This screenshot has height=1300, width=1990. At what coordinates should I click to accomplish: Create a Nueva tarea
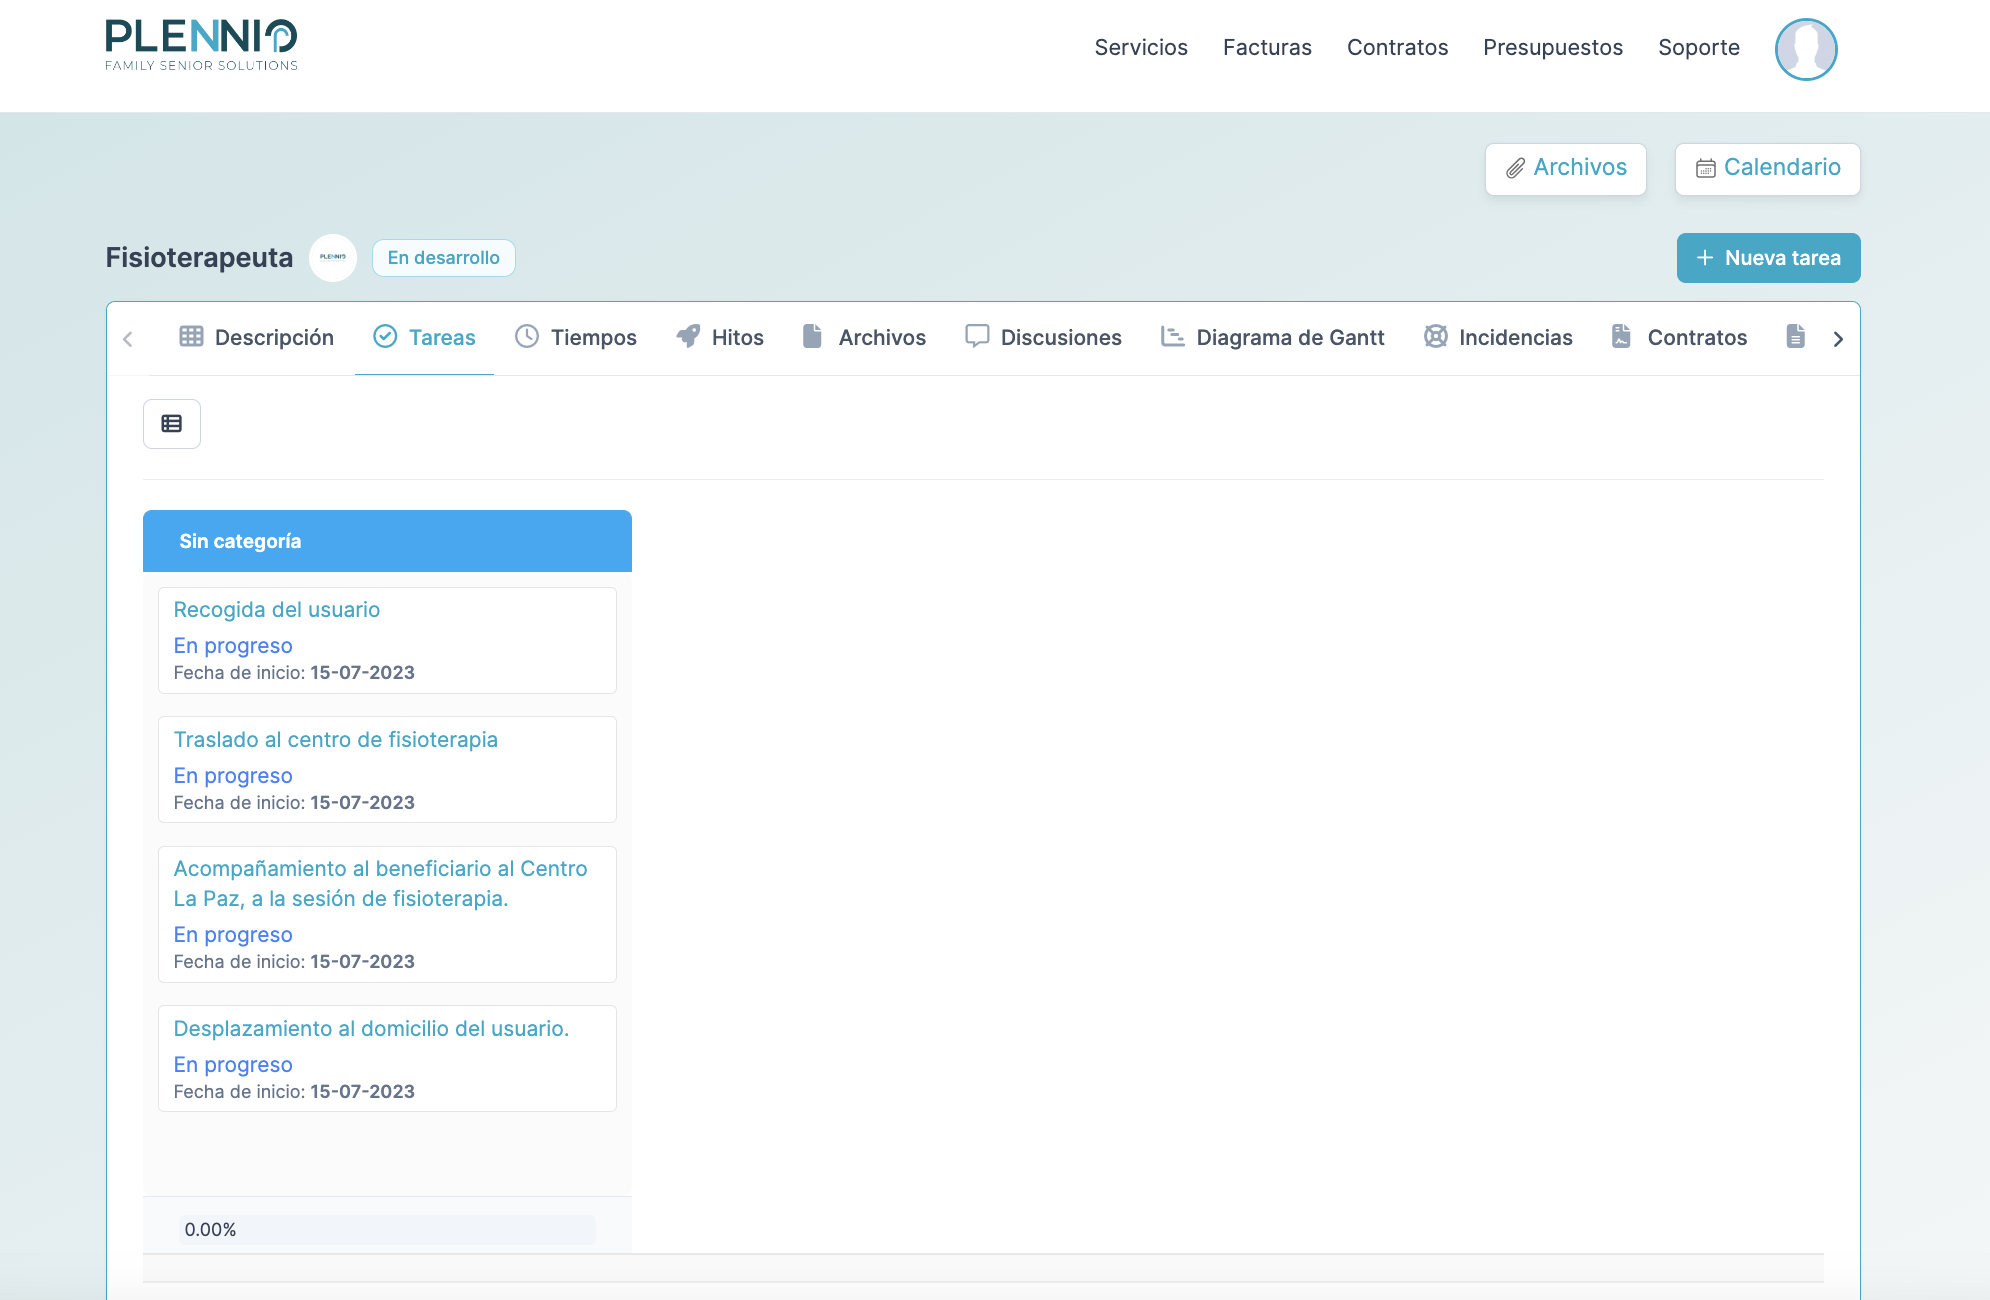1768,258
